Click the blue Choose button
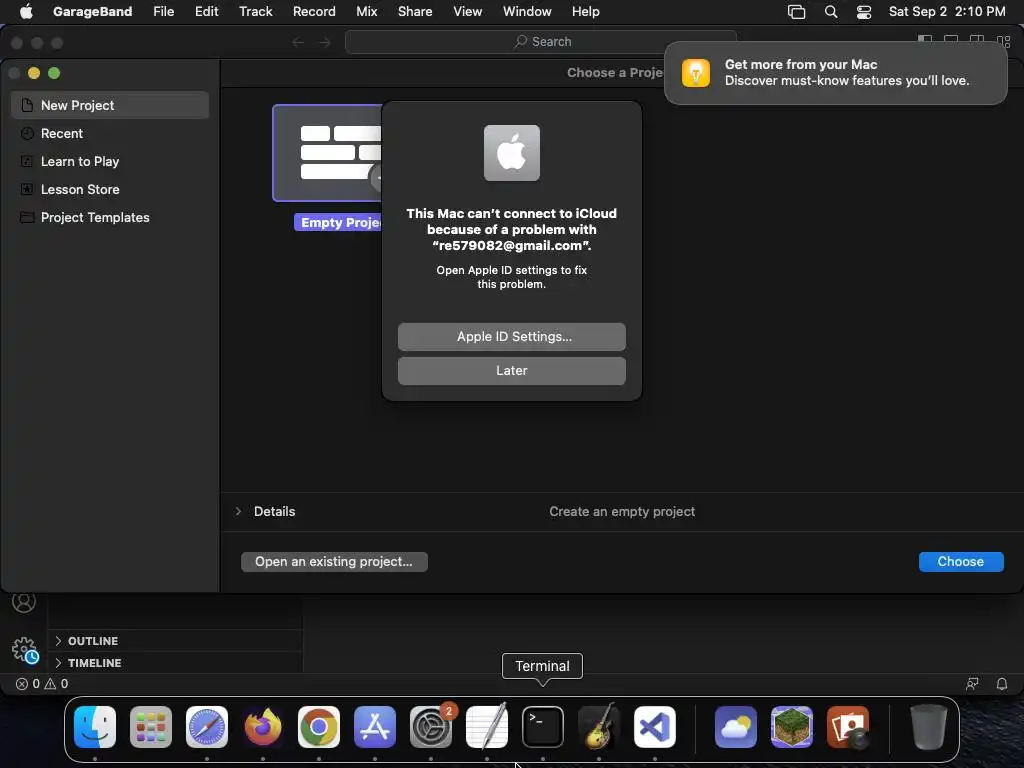This screenshot has height=768, width=1024. (961, 562)
